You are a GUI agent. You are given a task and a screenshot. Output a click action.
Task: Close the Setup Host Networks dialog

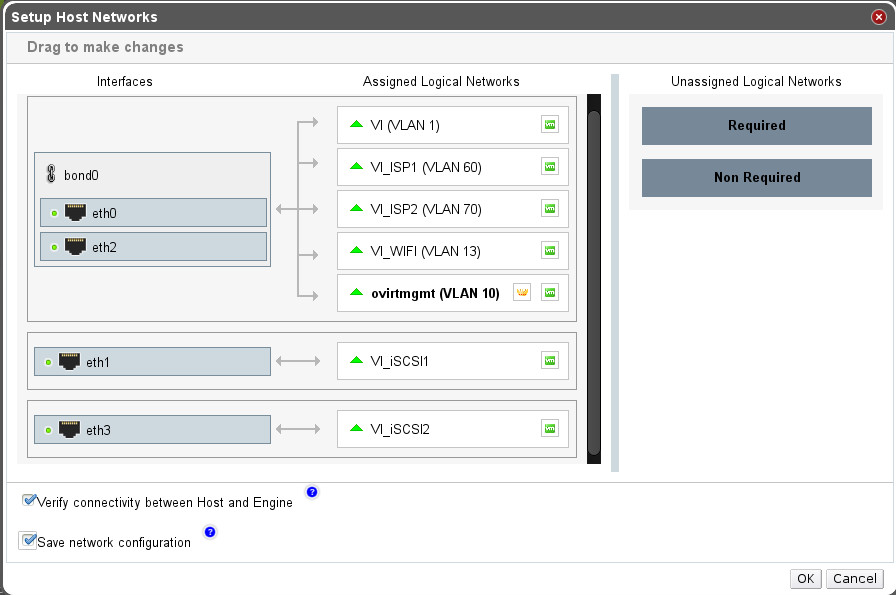(878, 17)
